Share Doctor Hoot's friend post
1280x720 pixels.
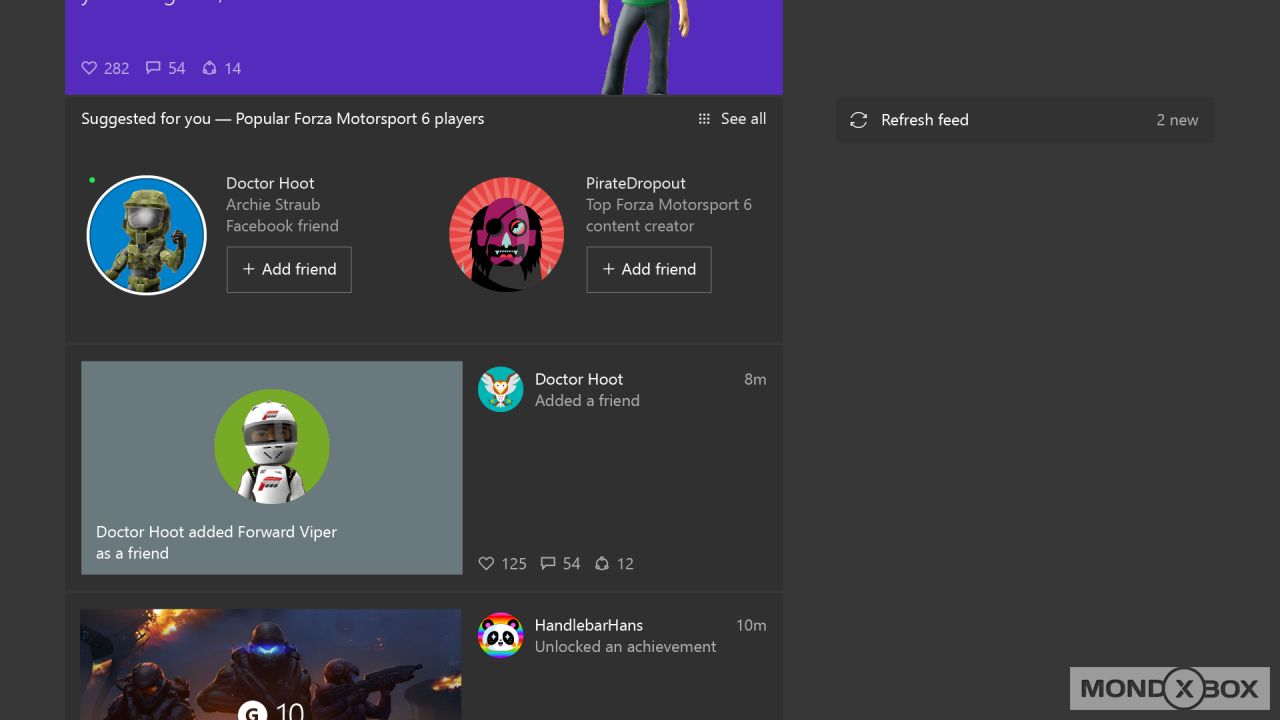601,563
